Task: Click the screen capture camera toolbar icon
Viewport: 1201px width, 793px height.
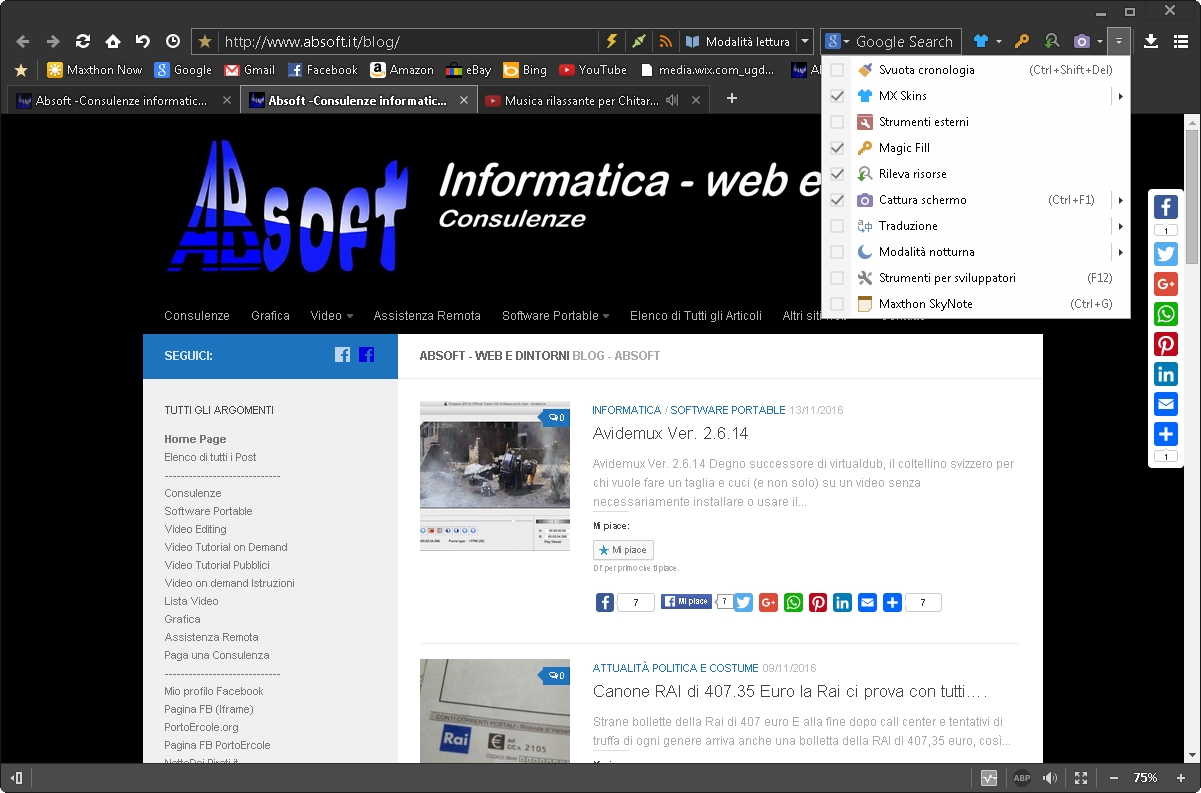Action: [x=1081, y=42]
